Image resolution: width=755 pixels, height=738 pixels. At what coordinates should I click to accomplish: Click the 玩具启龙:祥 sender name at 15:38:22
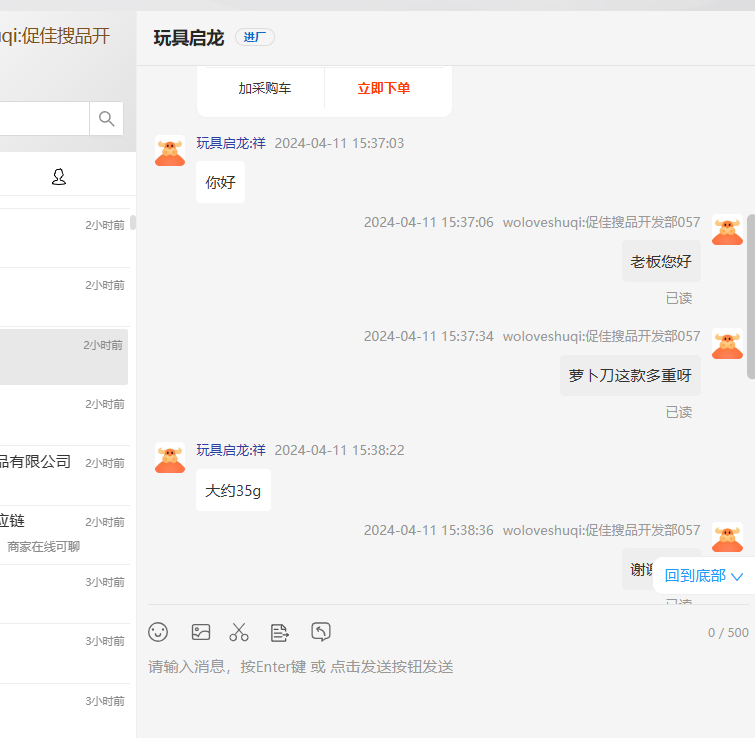point(231,450)
